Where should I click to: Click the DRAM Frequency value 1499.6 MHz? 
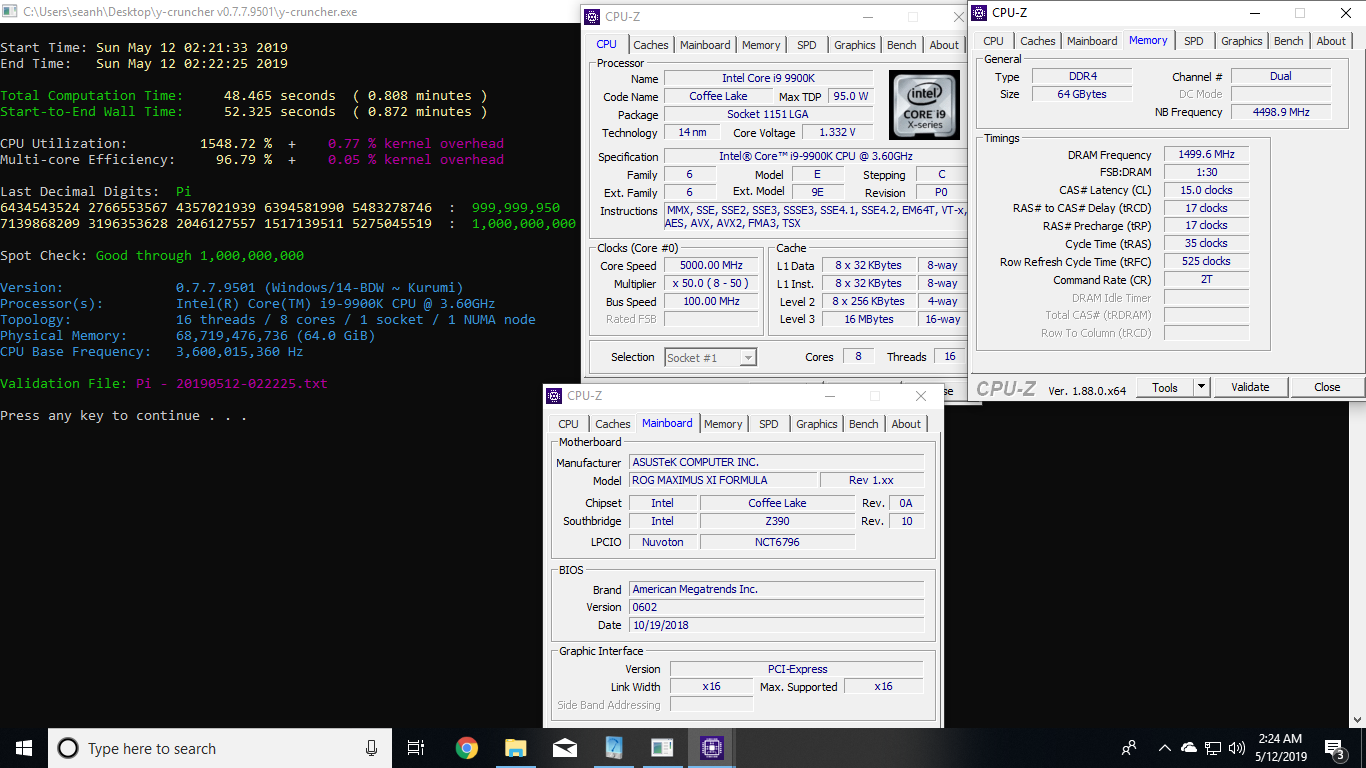[x=1206, y=155]
